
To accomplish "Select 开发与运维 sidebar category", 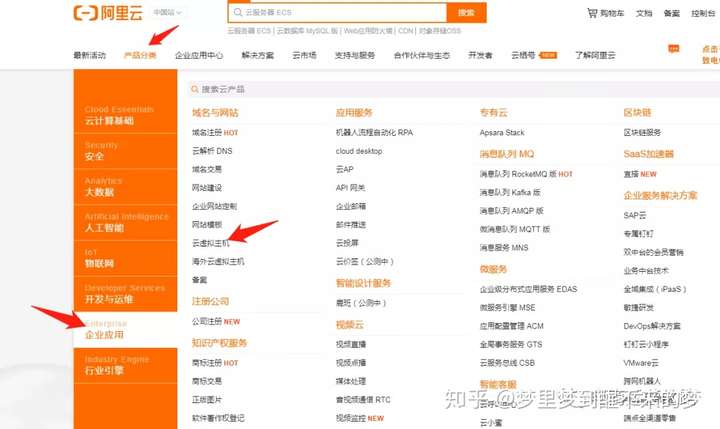I will 125,294.
